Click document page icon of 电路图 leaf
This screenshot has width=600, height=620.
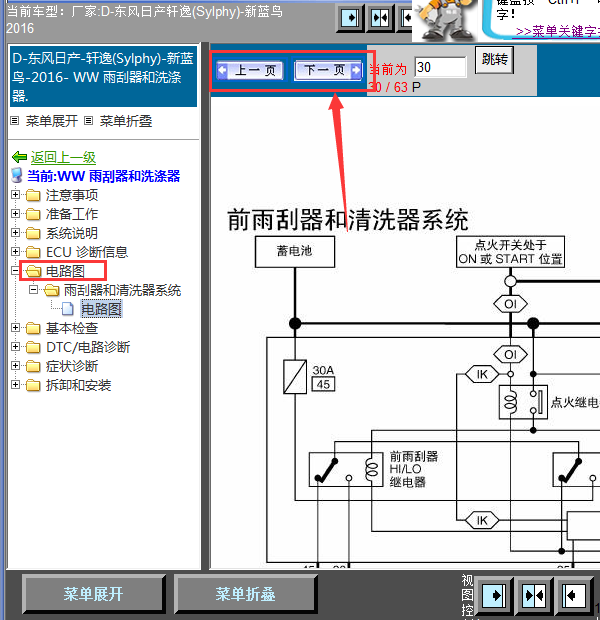68,309
